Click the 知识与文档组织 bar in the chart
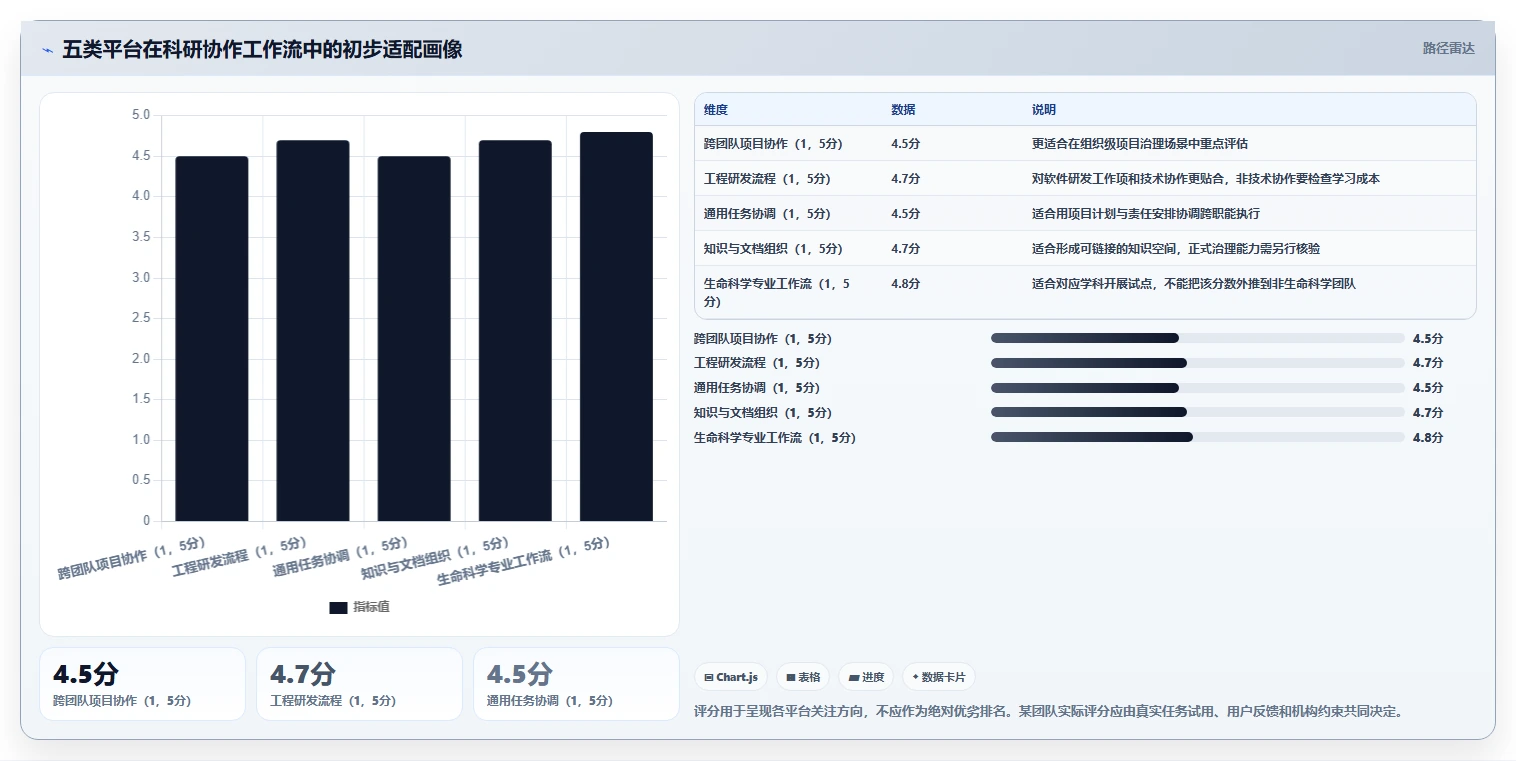The width and height of the screenshot is (1516, 761). click(515, 331)
